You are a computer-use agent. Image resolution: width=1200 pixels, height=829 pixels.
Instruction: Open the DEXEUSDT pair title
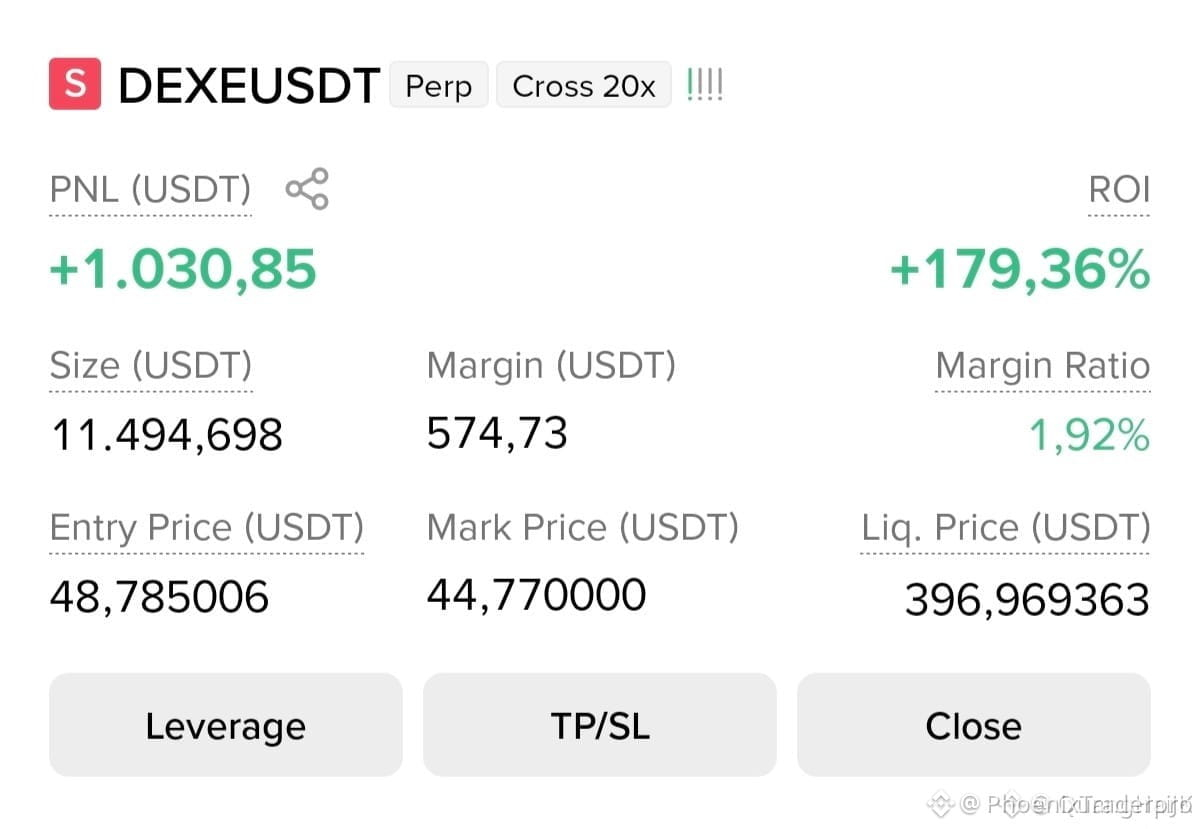[249, 87]
